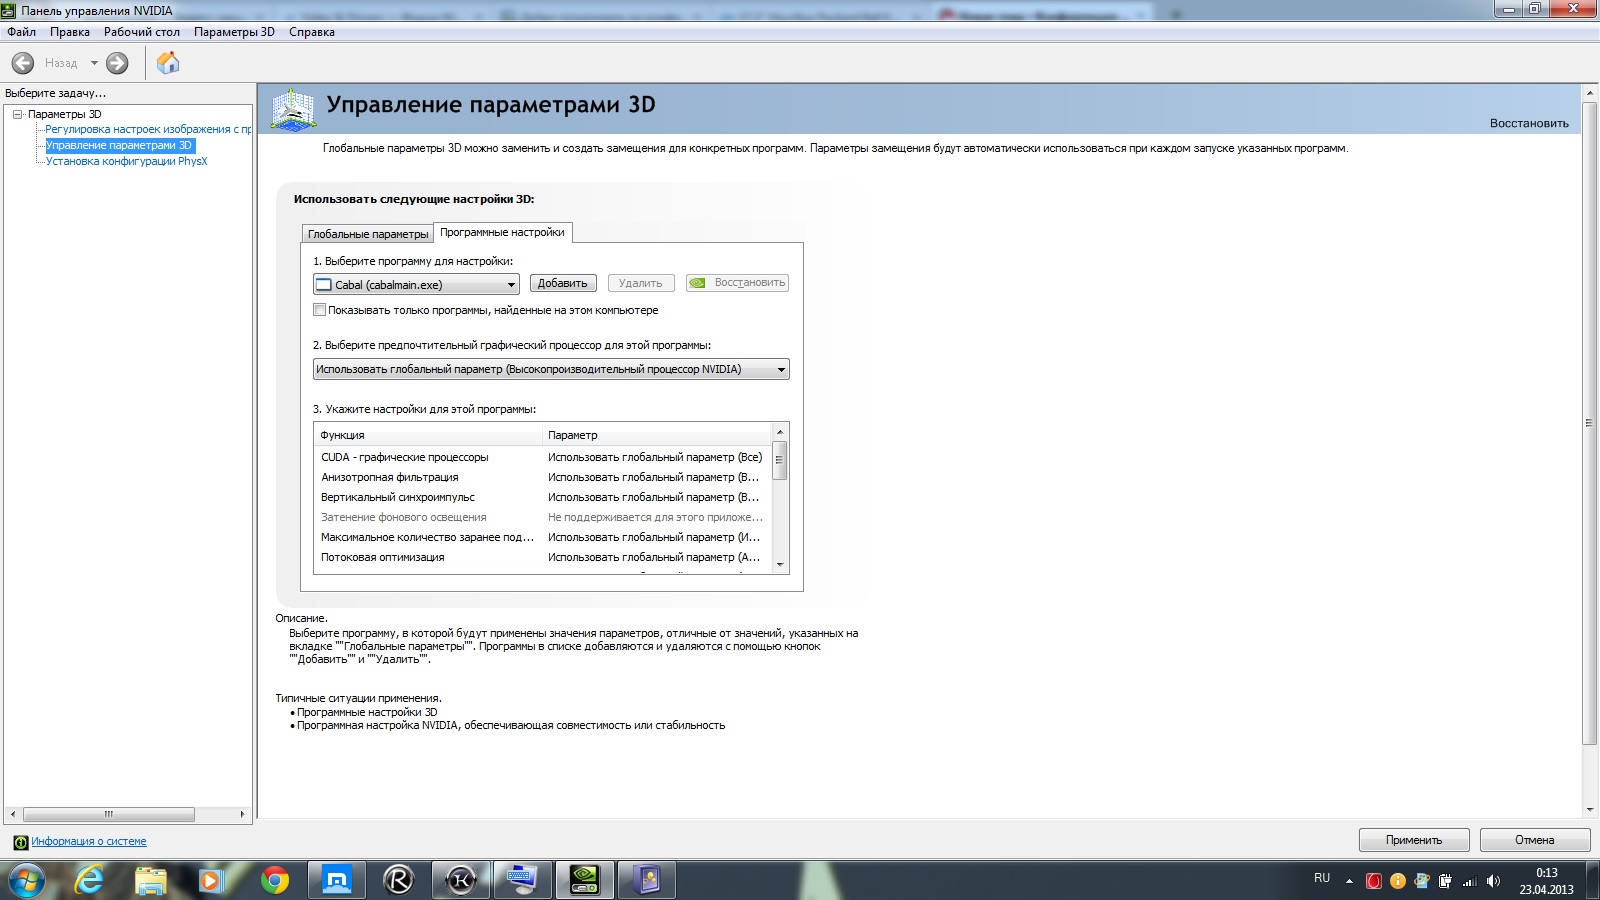Click the Windows update tray icon
This screenshot has height=900, width=1600.
(x=1421, y=881)
